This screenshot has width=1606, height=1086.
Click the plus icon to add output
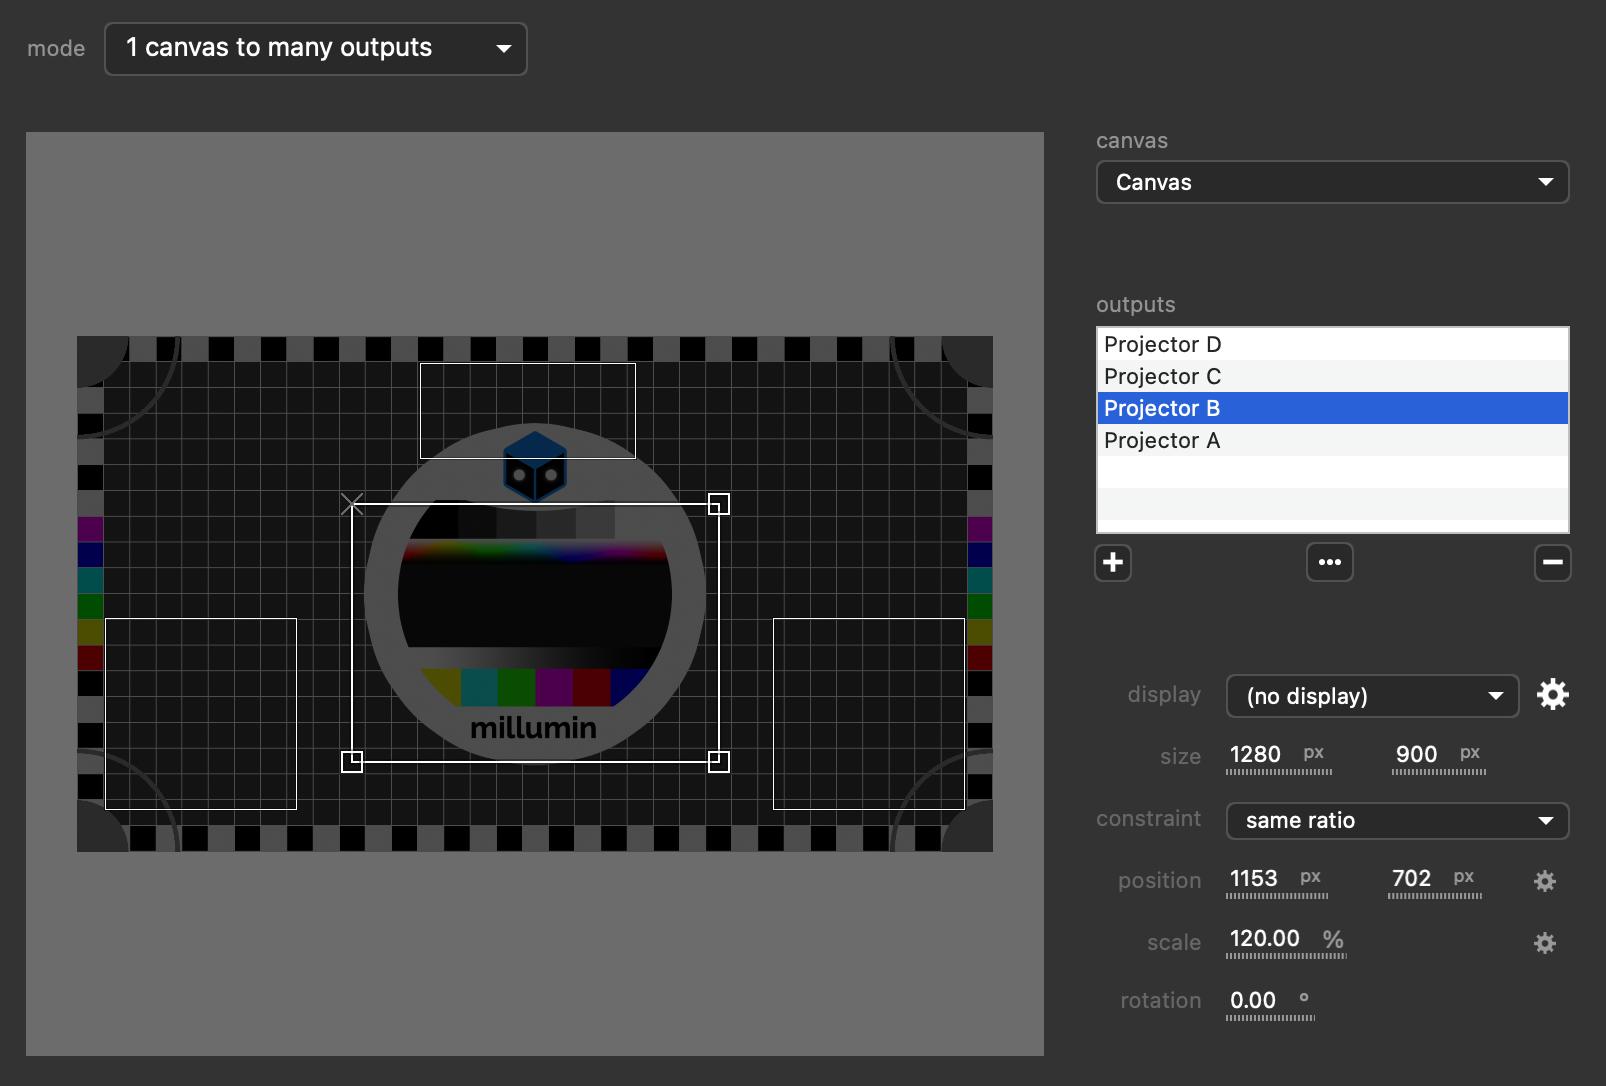(x=1113, y=563)
